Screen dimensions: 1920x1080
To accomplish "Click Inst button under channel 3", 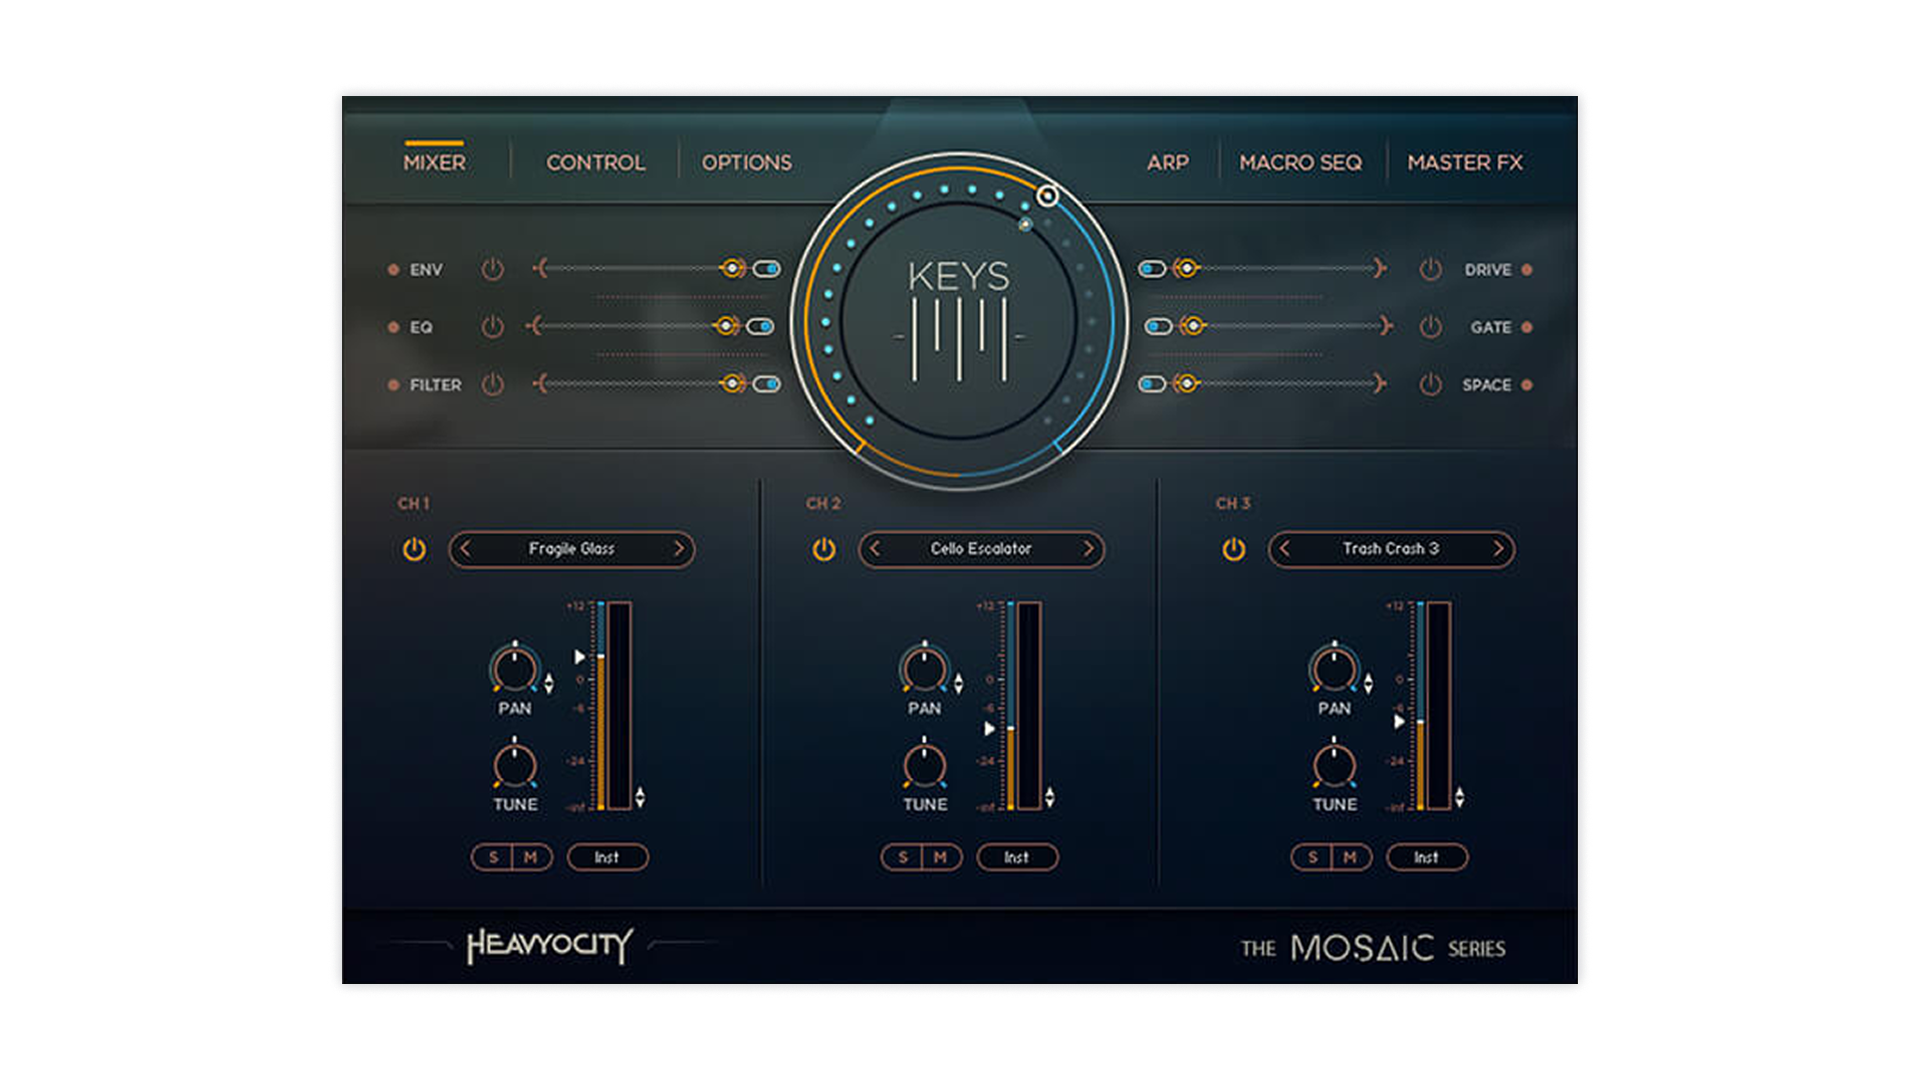I will tap(1426, 857).
